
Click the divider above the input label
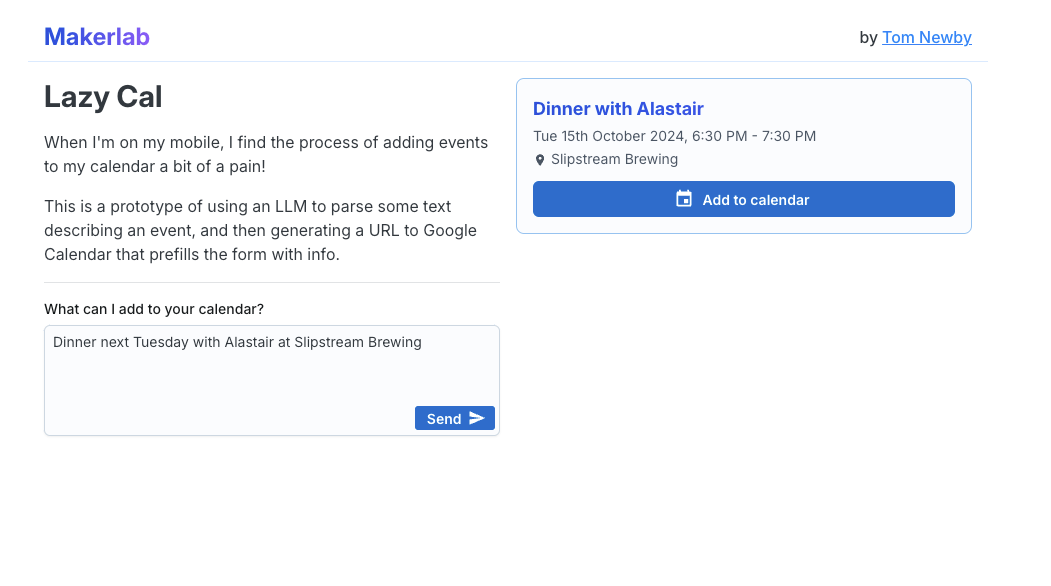pos(271,283)
